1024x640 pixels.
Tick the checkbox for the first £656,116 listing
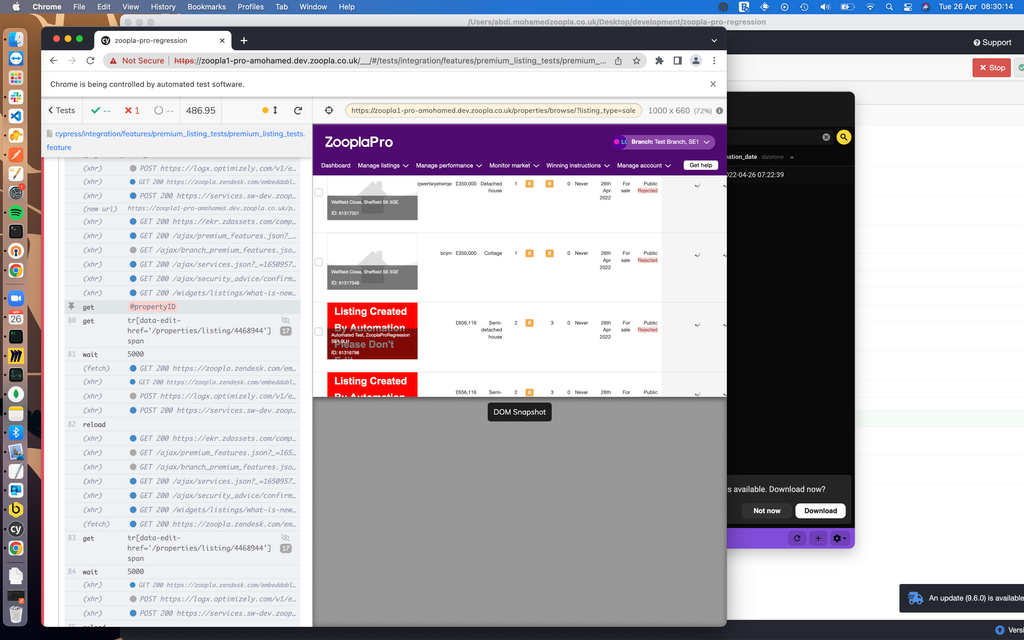319,332
